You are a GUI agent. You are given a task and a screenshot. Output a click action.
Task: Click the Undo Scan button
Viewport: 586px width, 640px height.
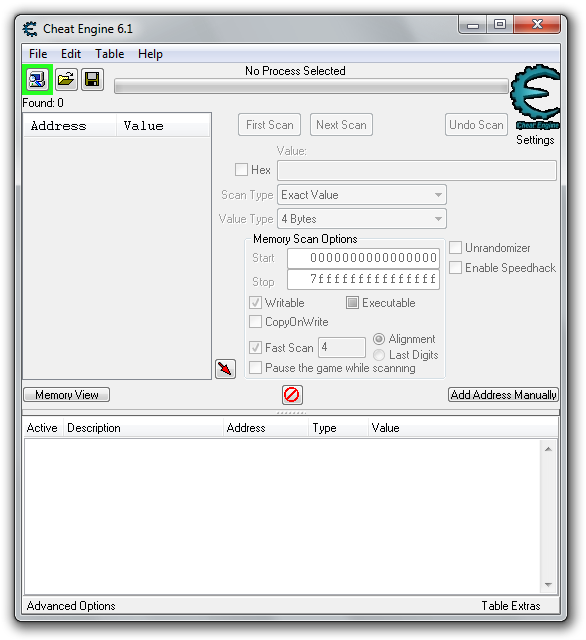pyautogui.click(x=476, y=124)
